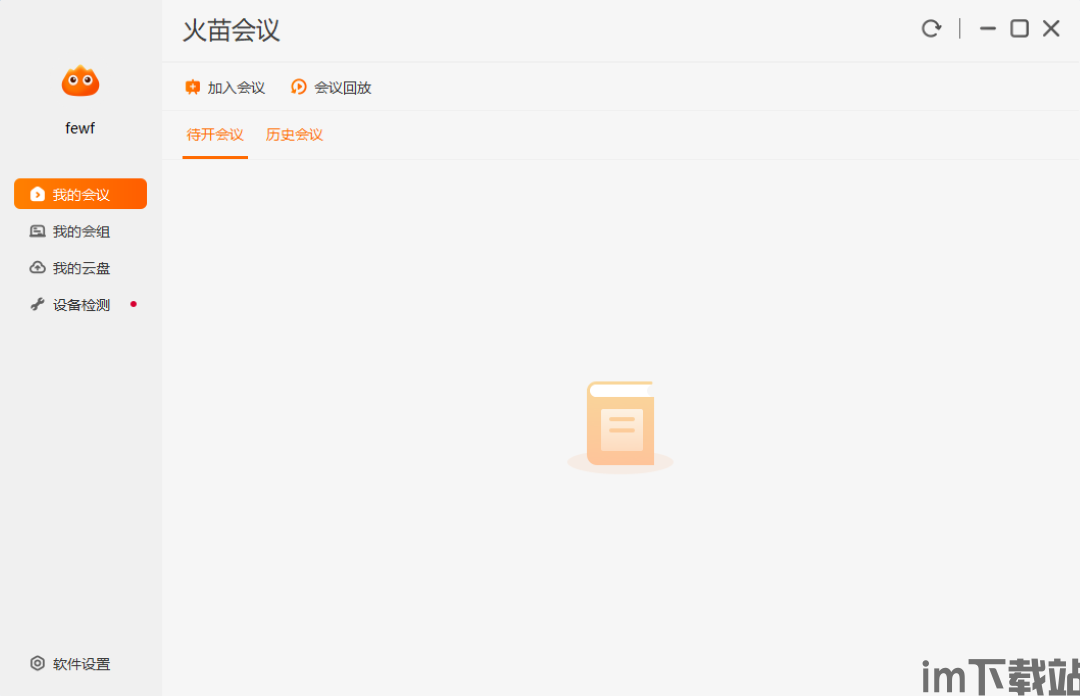Image resolution: width=1080 pixels, height=696 pixels.
Task: Click the orange flame mascot avatar
Action: click(80, 81)
